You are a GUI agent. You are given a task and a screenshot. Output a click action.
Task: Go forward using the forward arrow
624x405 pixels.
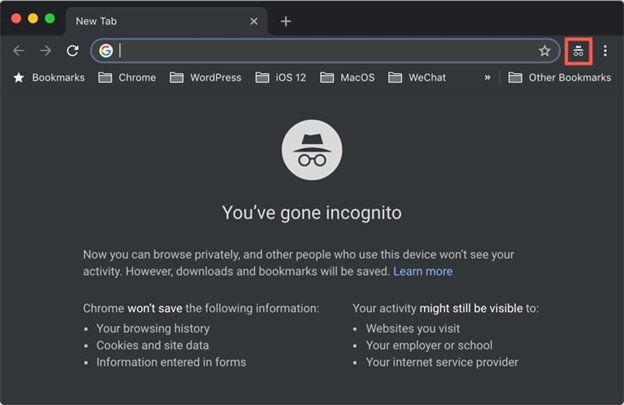46,51
